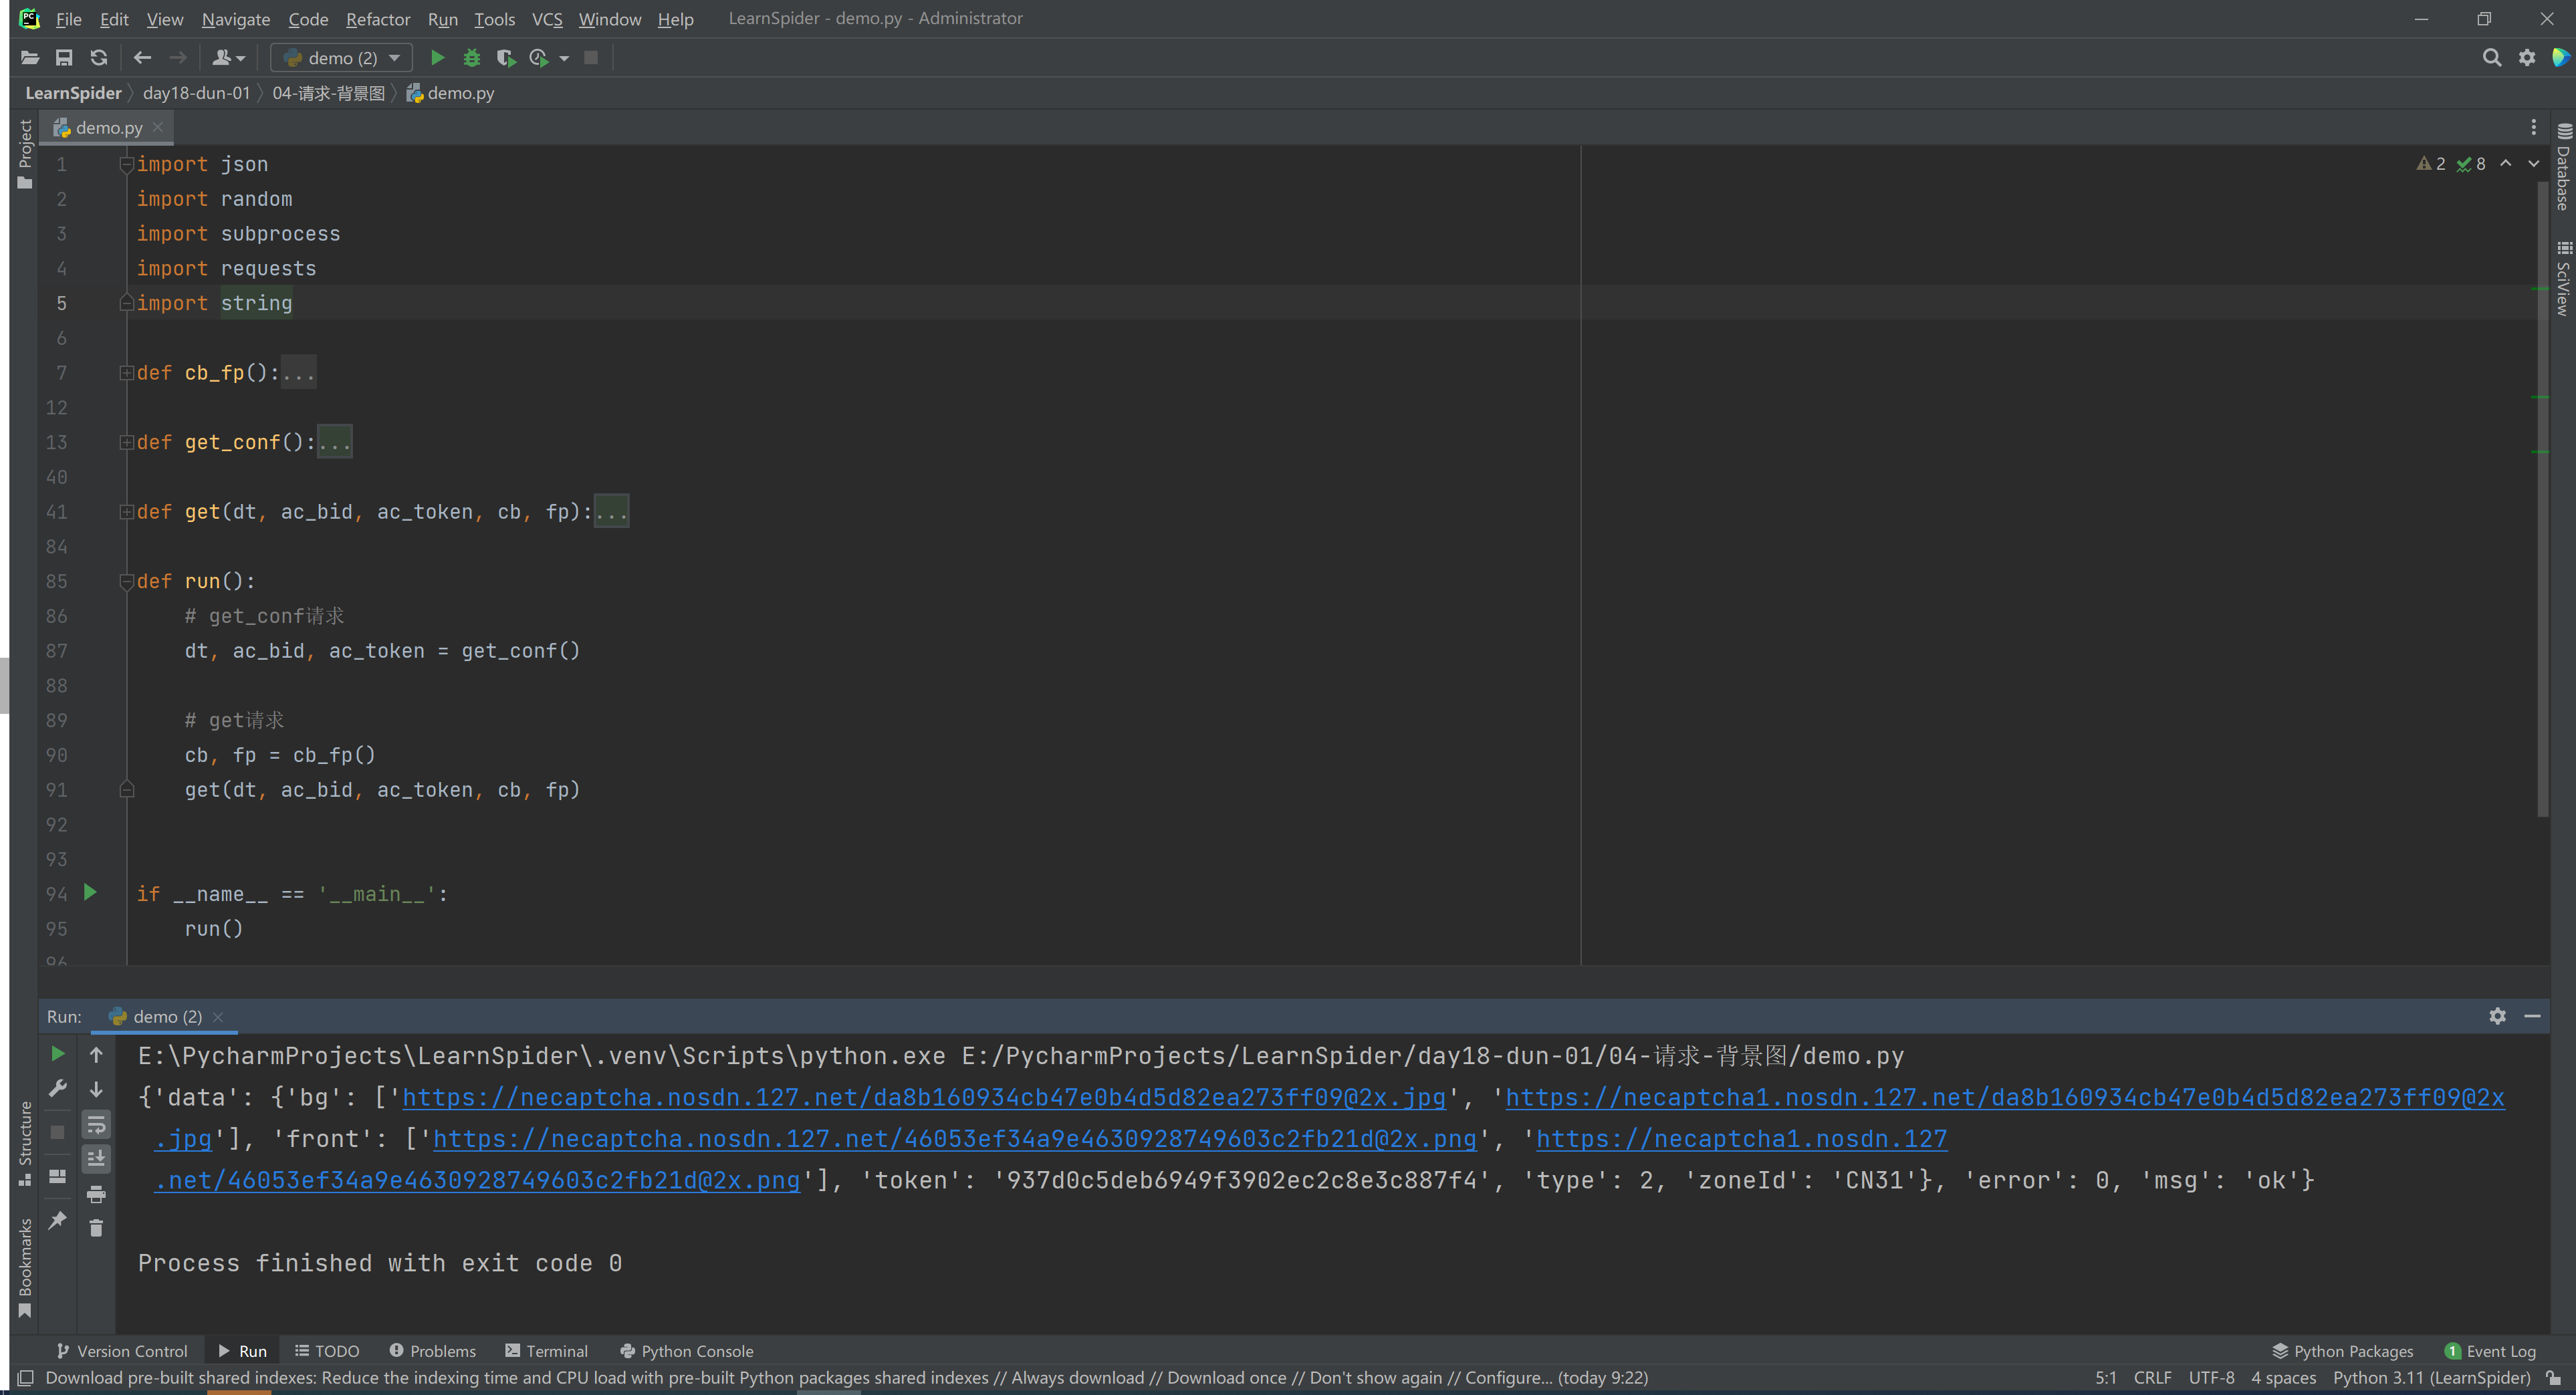This screenshot has width=2576, height=1395.
Task: Open the File menu
Action: click(68, 19)
